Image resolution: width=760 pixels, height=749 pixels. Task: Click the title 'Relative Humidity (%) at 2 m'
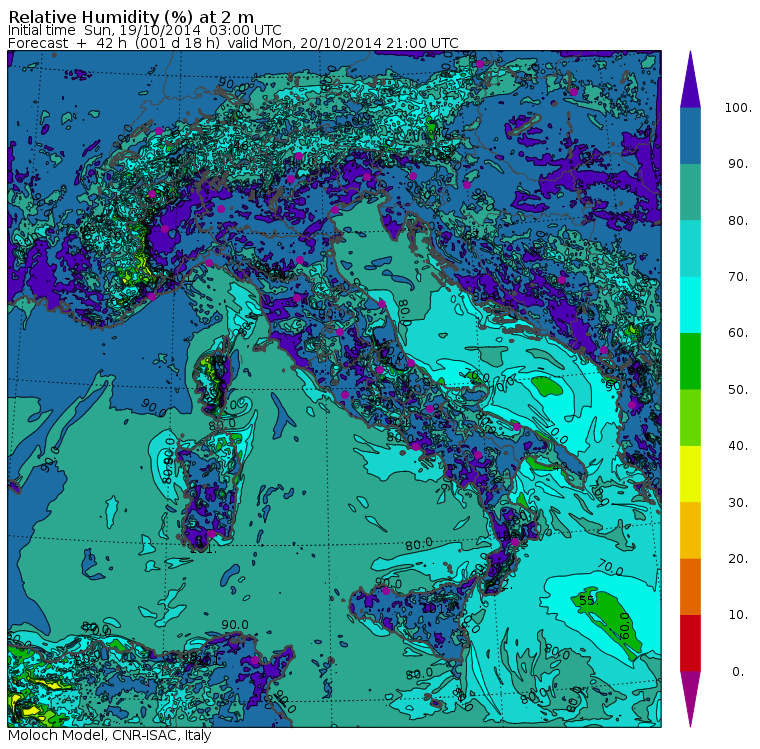(131, 17)
